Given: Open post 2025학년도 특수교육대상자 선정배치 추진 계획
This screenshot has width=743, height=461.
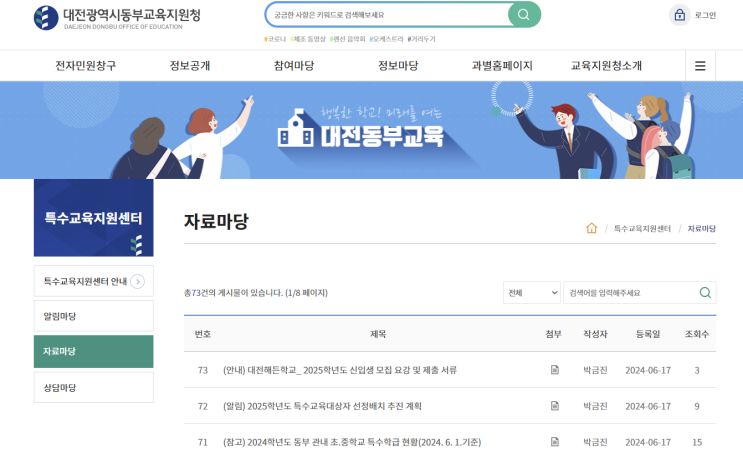Looking at the screenshot, I should click(x=322, y=406).
